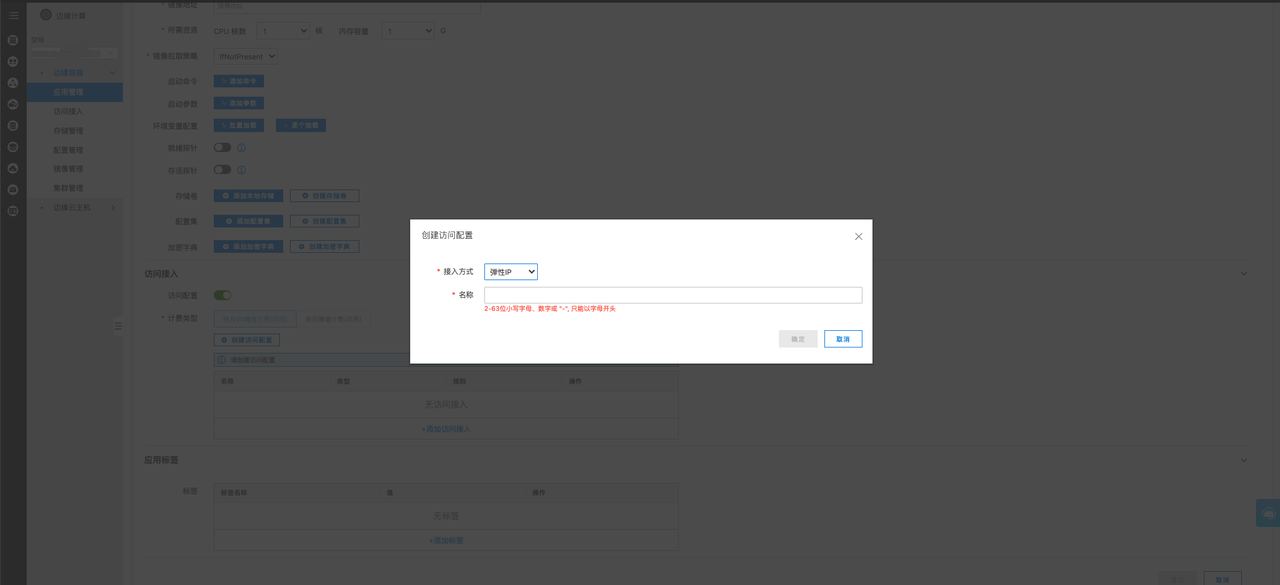This screenshot has height=585, width=1280.
Task: Open the CPU 核数 dropdown
Action: click(283, 31)
